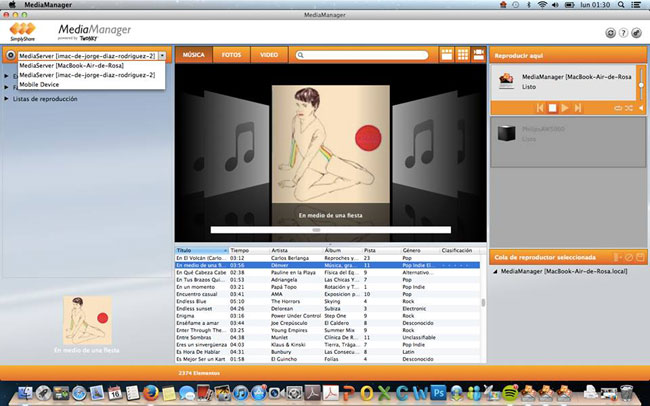The width and height of the screenshot is (650, 406).
Task: Open the help question mark icon
Action: 623,33
